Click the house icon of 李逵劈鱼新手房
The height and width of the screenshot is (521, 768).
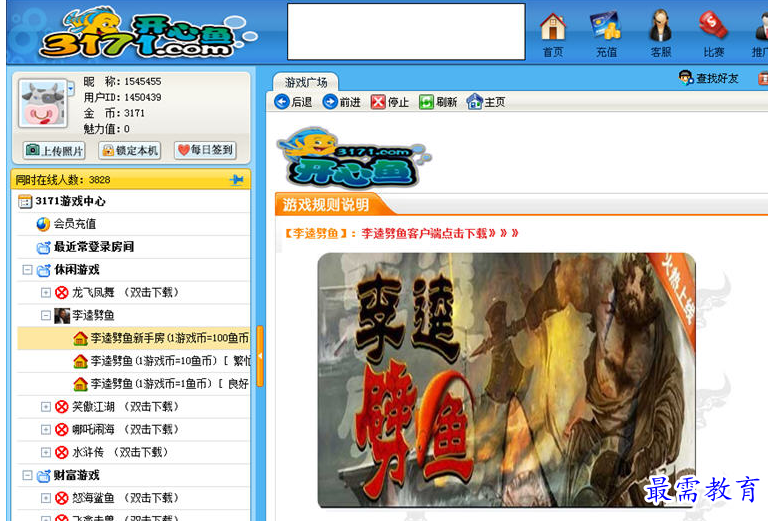[80, 338]
